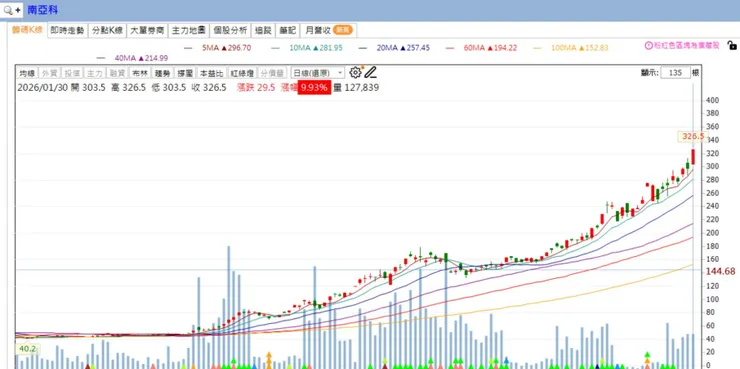Click the 40.2 low price label

click(x=27, y=349)
